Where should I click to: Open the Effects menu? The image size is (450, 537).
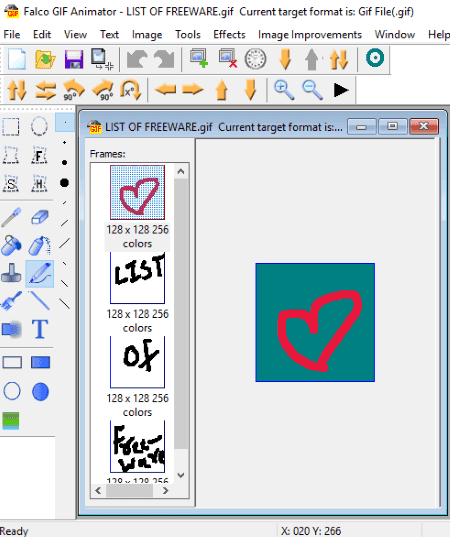pyautogui.click(x=229, y=34)
